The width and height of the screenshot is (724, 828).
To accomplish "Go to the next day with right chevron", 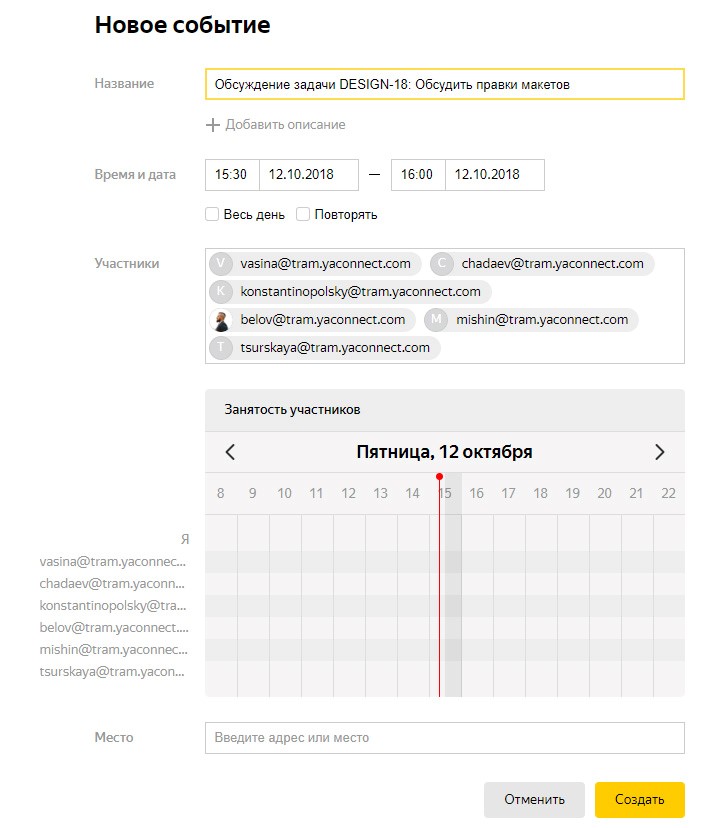I will pyautogui.click(x=659, y=452).
